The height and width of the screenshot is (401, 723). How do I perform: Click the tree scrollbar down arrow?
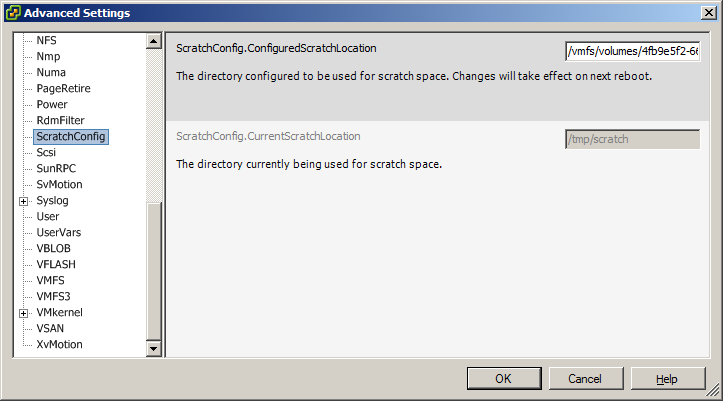[x=154, y=348]
